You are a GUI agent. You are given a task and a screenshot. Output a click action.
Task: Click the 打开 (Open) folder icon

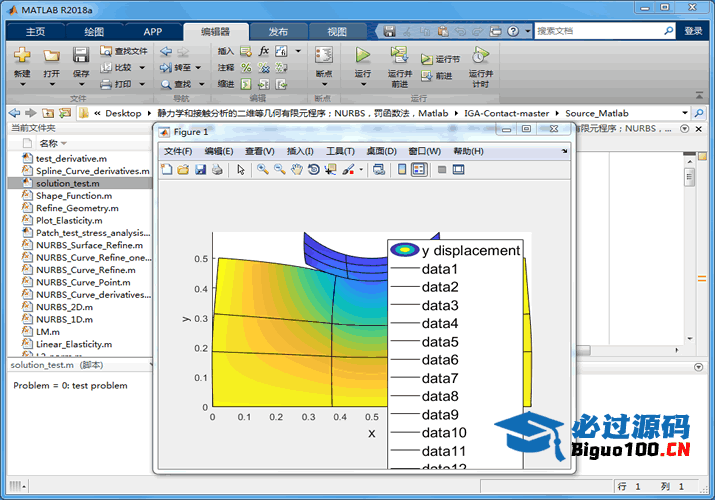pyautogui.click(x=51, y=56)
